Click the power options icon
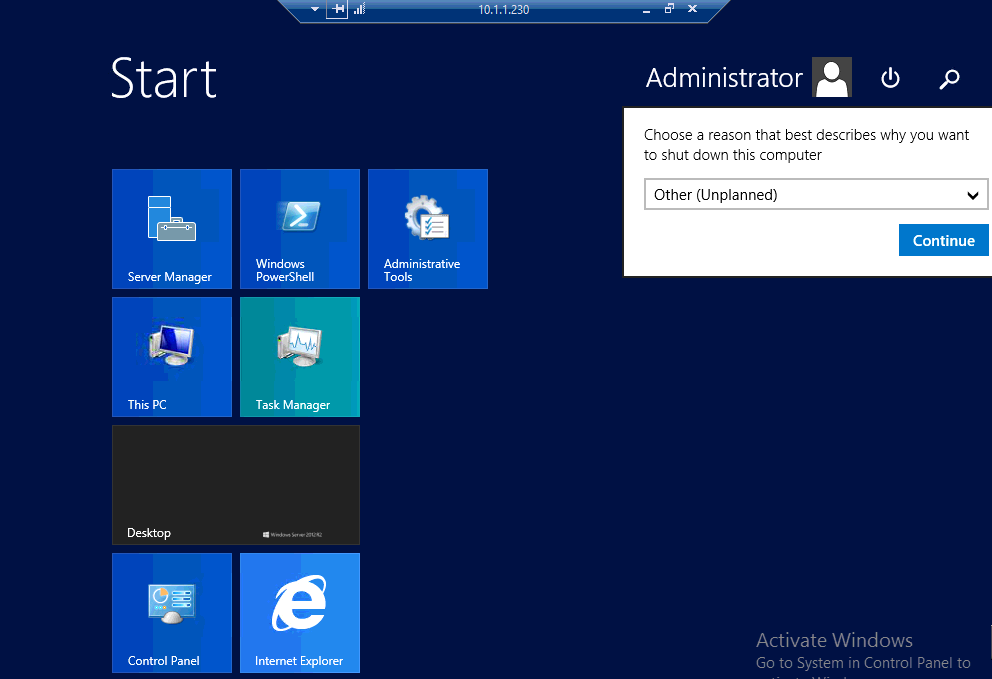Image resolution: width=992 pixels, height=679 pixels. point(890,78)
